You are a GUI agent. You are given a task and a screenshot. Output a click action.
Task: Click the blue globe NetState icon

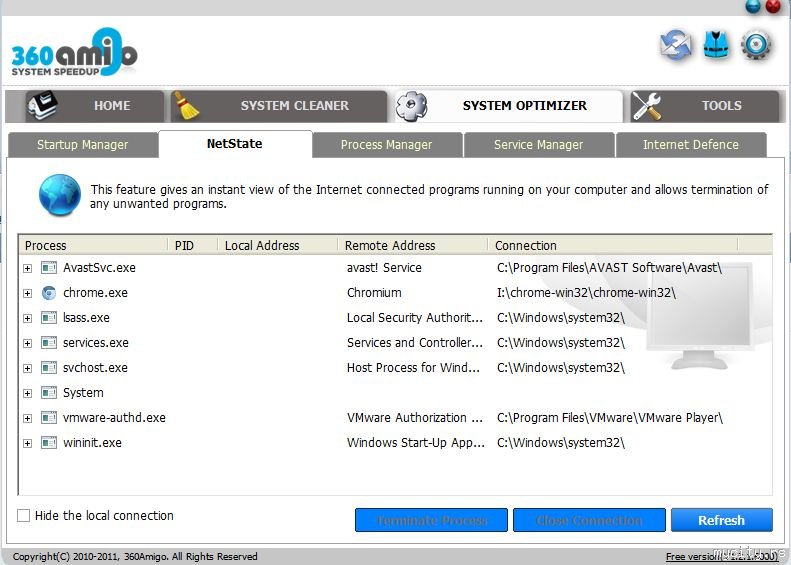pyautogui.click(x=60, y=195)
